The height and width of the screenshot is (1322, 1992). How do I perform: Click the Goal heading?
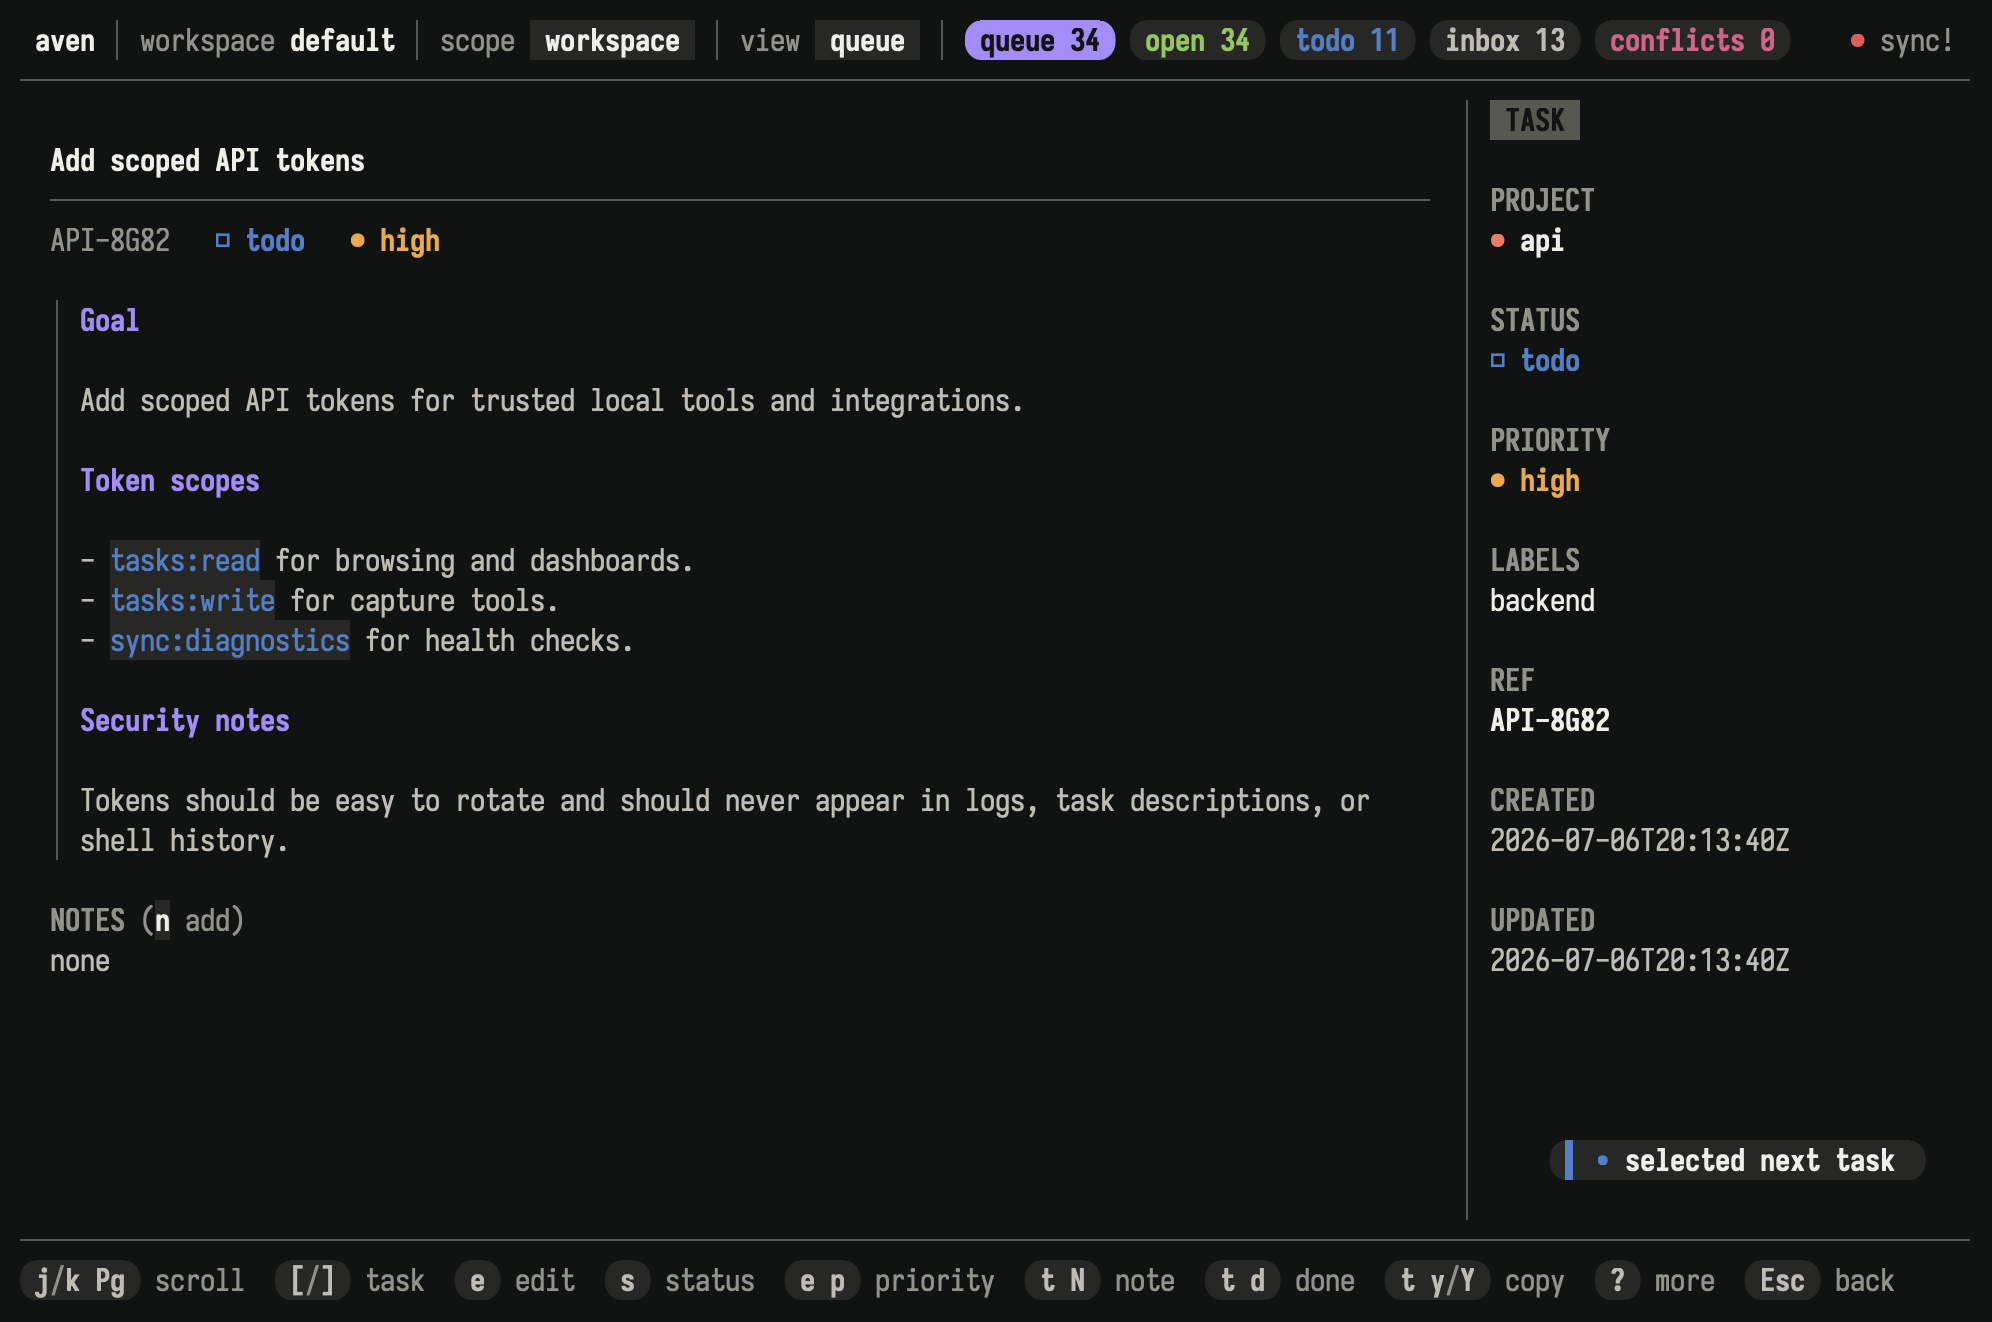pyautogui.click(x=110, y=321)
